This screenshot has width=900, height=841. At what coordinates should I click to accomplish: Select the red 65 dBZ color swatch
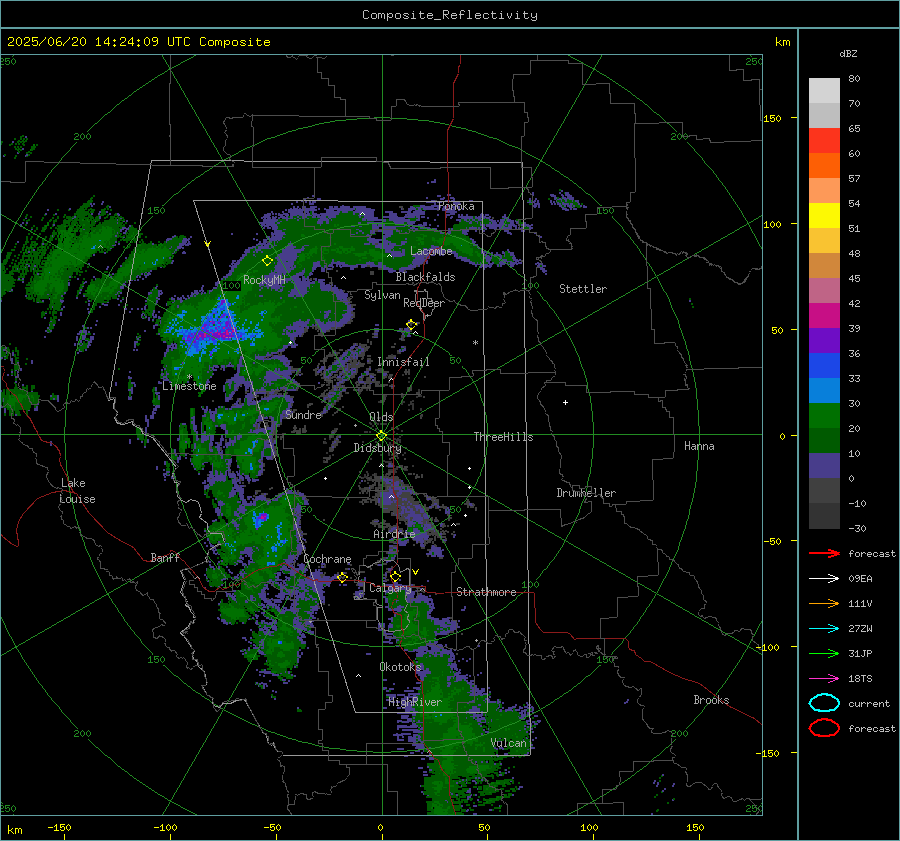coord(824,141)
